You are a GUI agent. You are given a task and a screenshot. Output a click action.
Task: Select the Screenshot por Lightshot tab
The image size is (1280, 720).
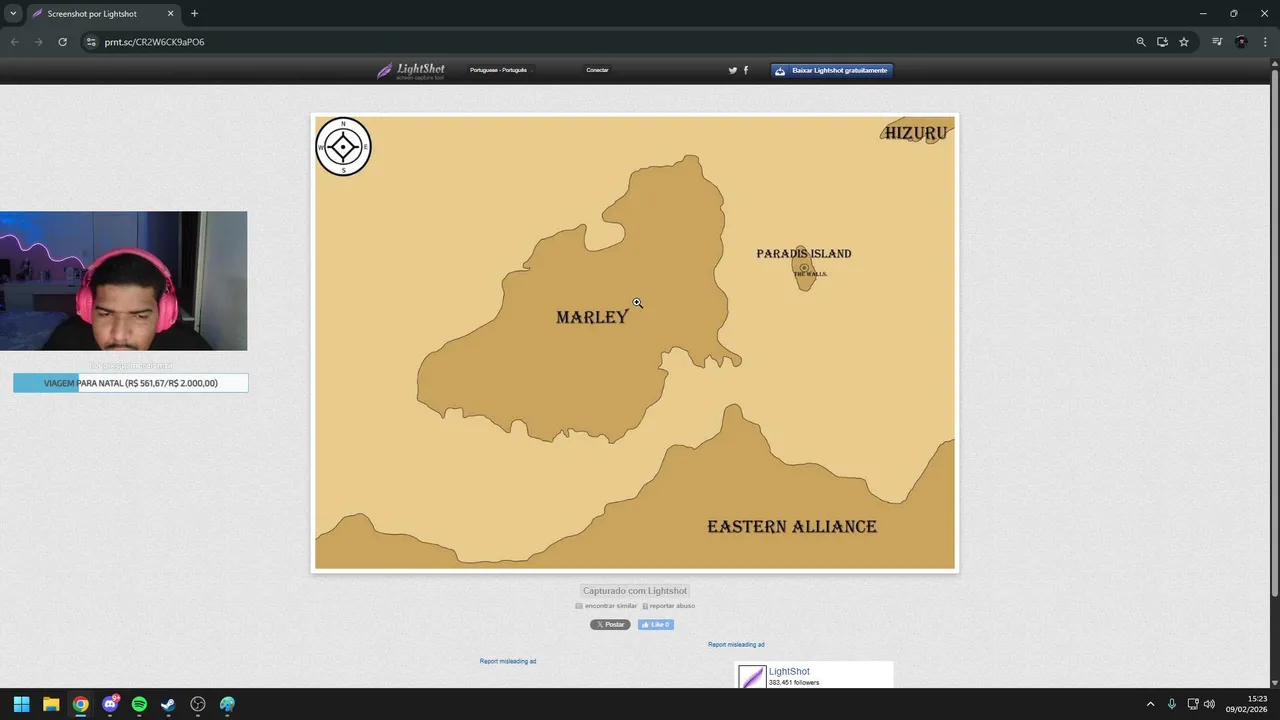(103, 14)
